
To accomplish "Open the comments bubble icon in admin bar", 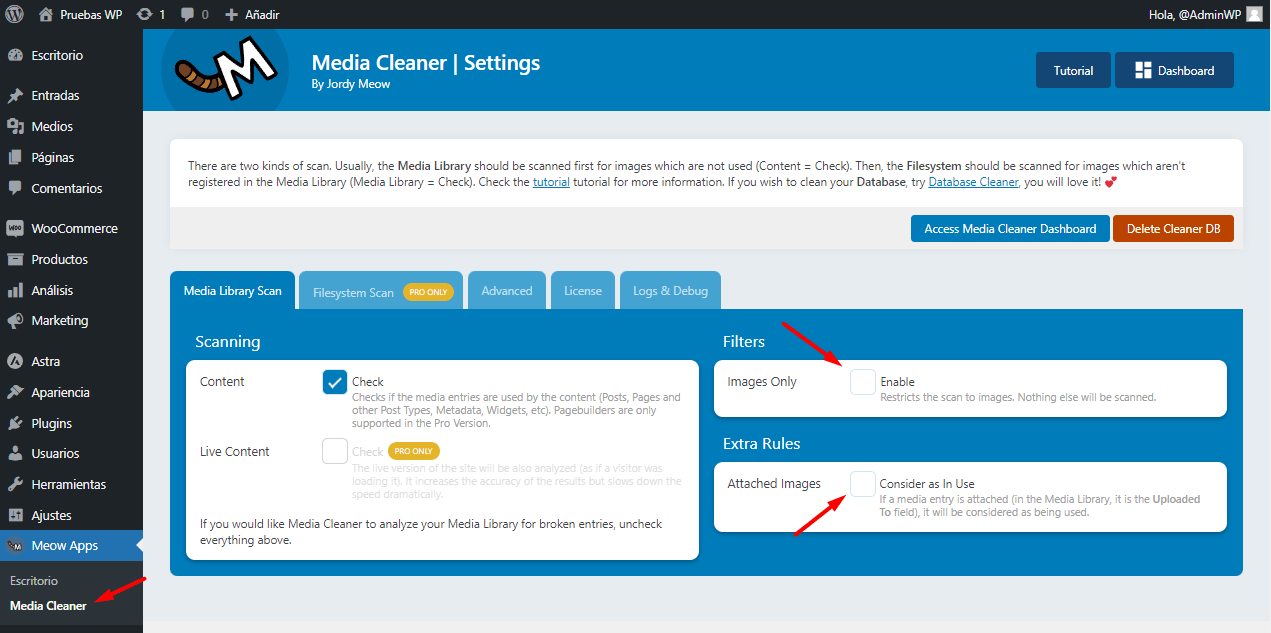I will (187, 15).
